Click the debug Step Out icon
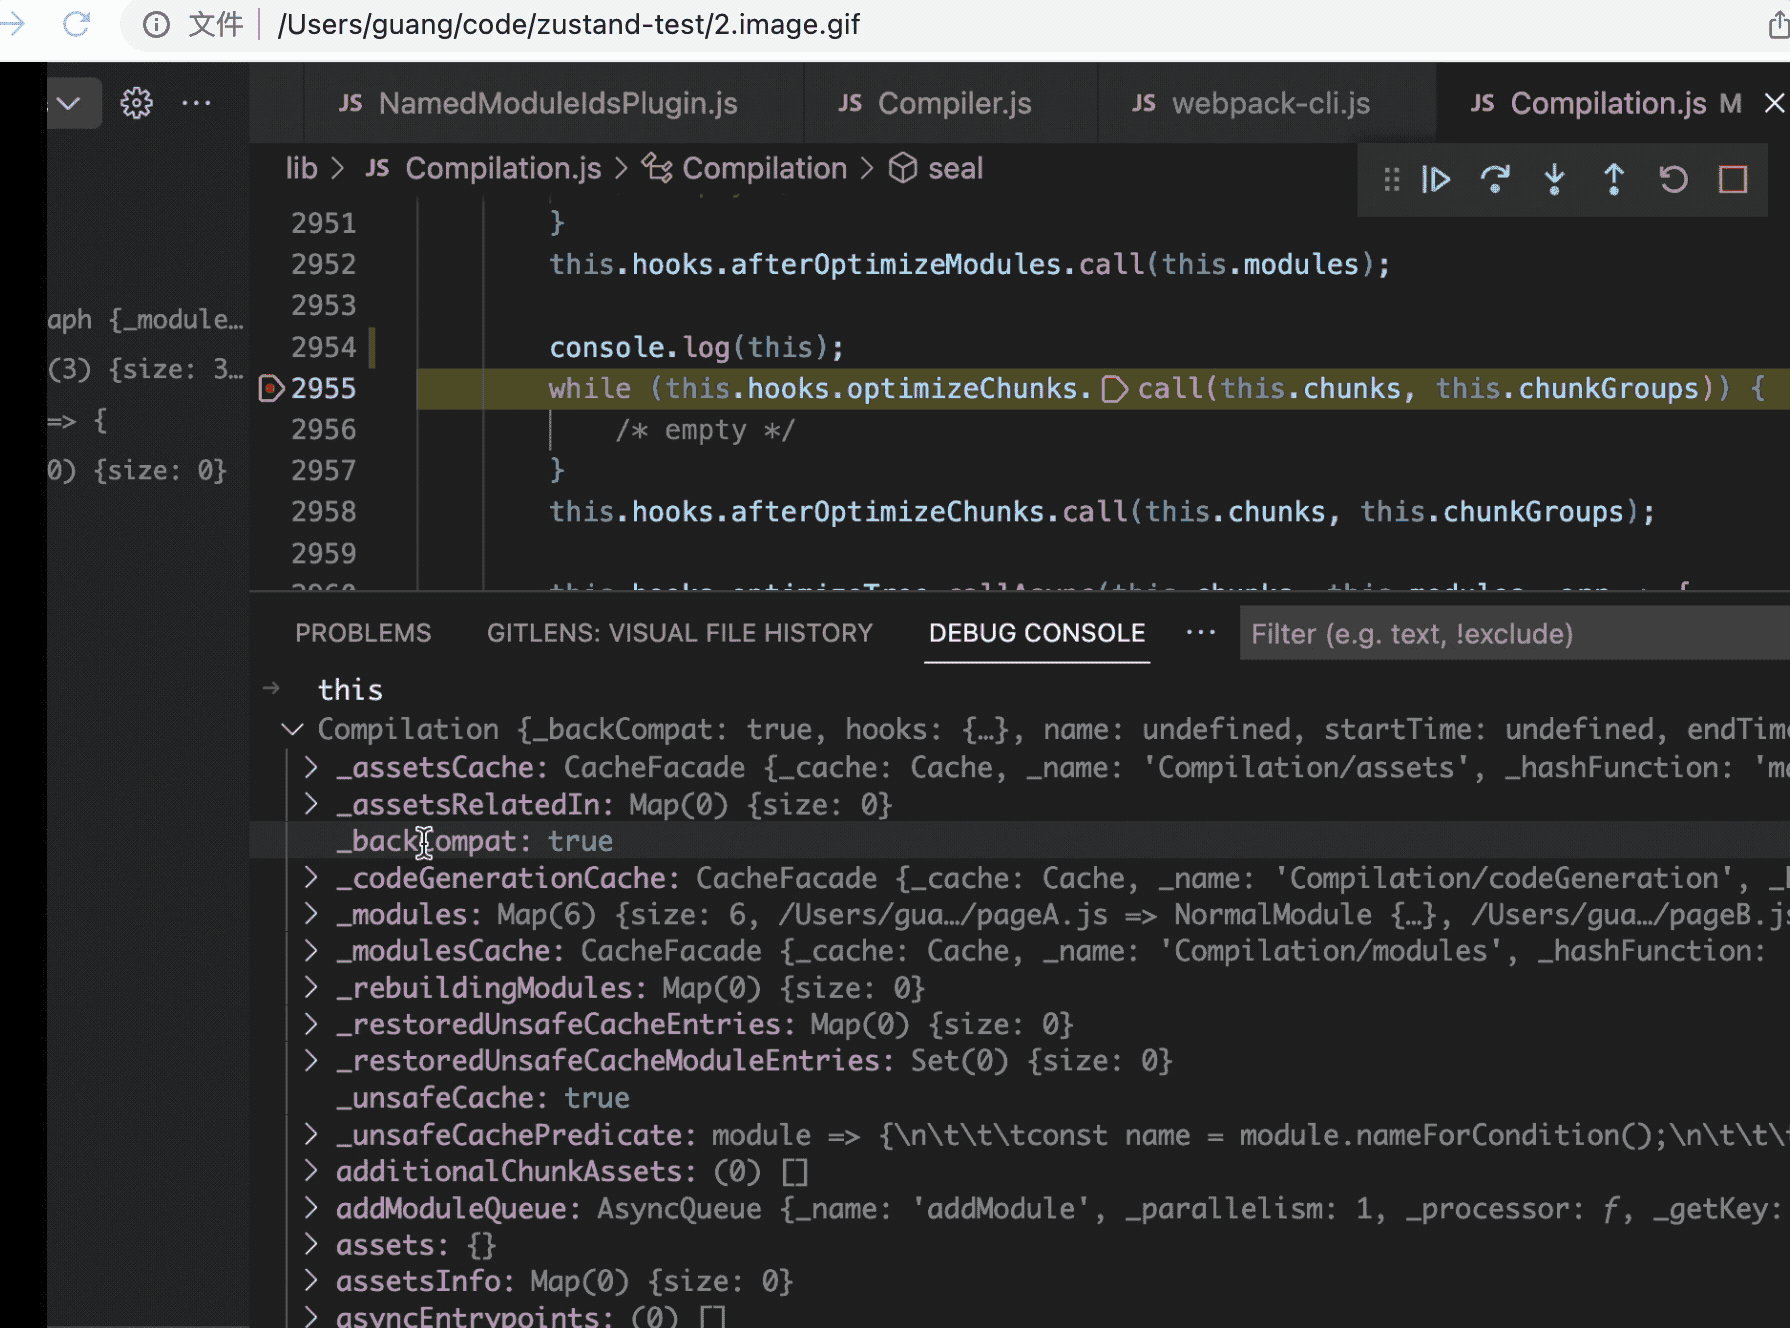Image resolution: width=1790 pixels, height=1328 pixels. 1613,180
